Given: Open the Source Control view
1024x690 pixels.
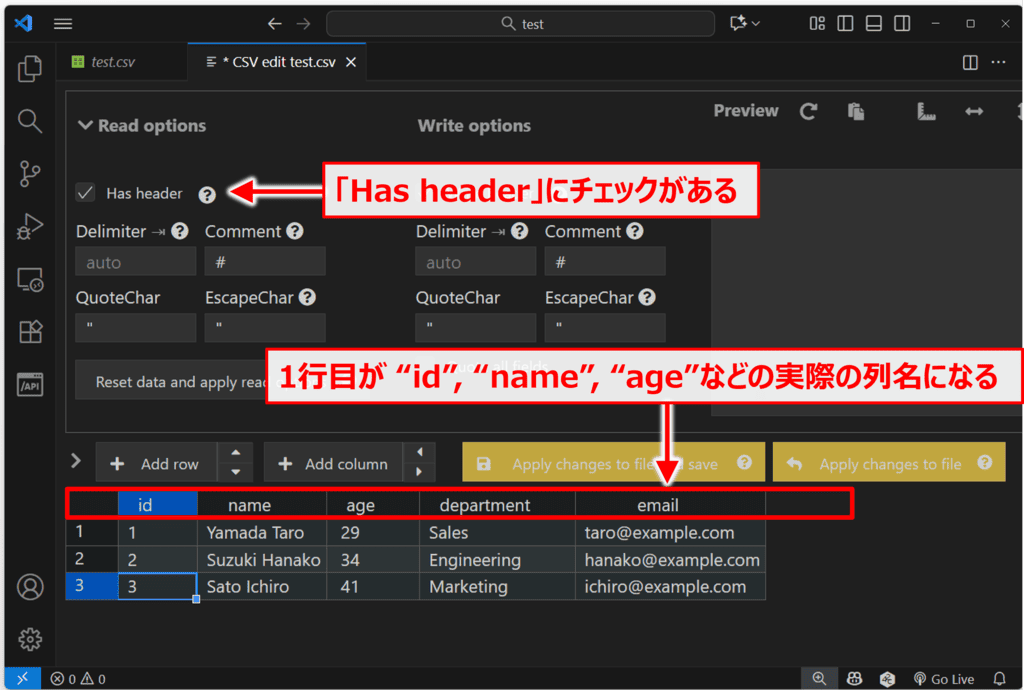Looking at the screenshot, I should point(30,174).
